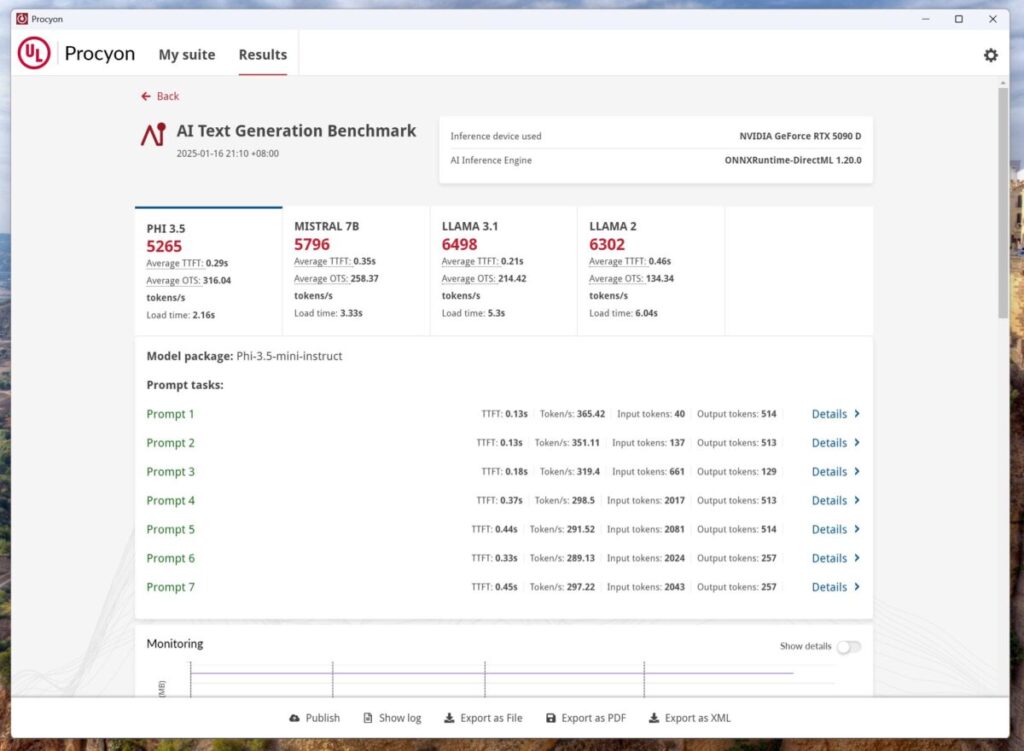Click the Show log document icon
The image size is (1024, 751).
click(368, 718)
